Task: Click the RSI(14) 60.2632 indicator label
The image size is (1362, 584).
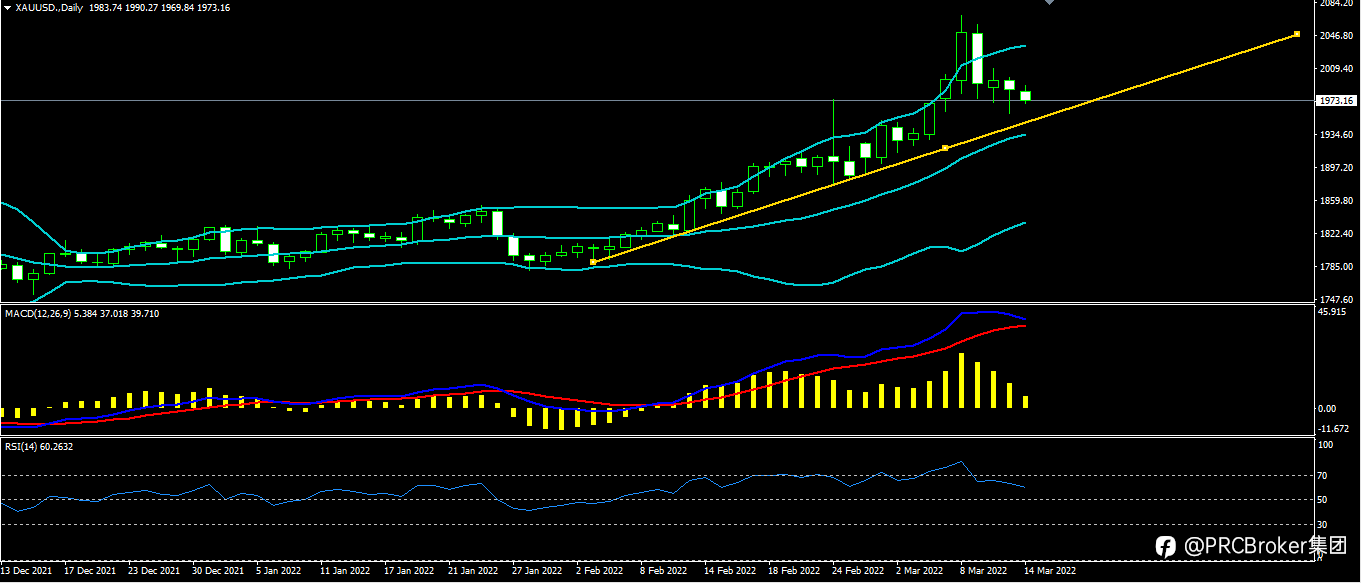Action: pos(39,447)
